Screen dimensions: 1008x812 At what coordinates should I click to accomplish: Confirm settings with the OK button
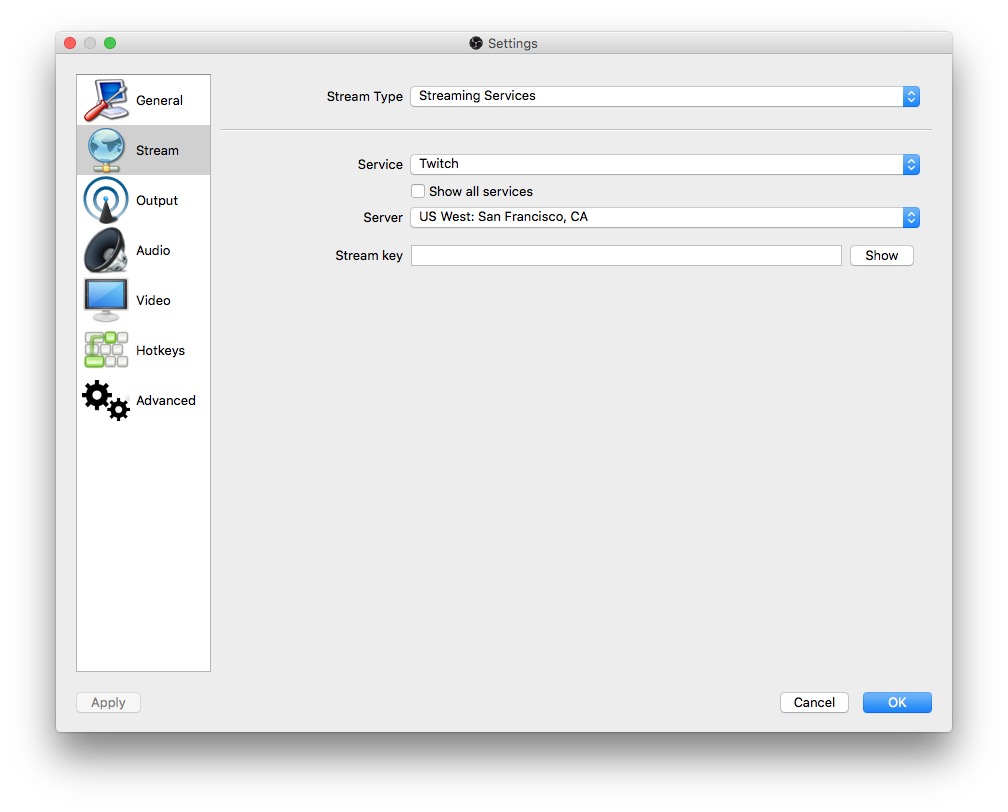tap(897, 703)
